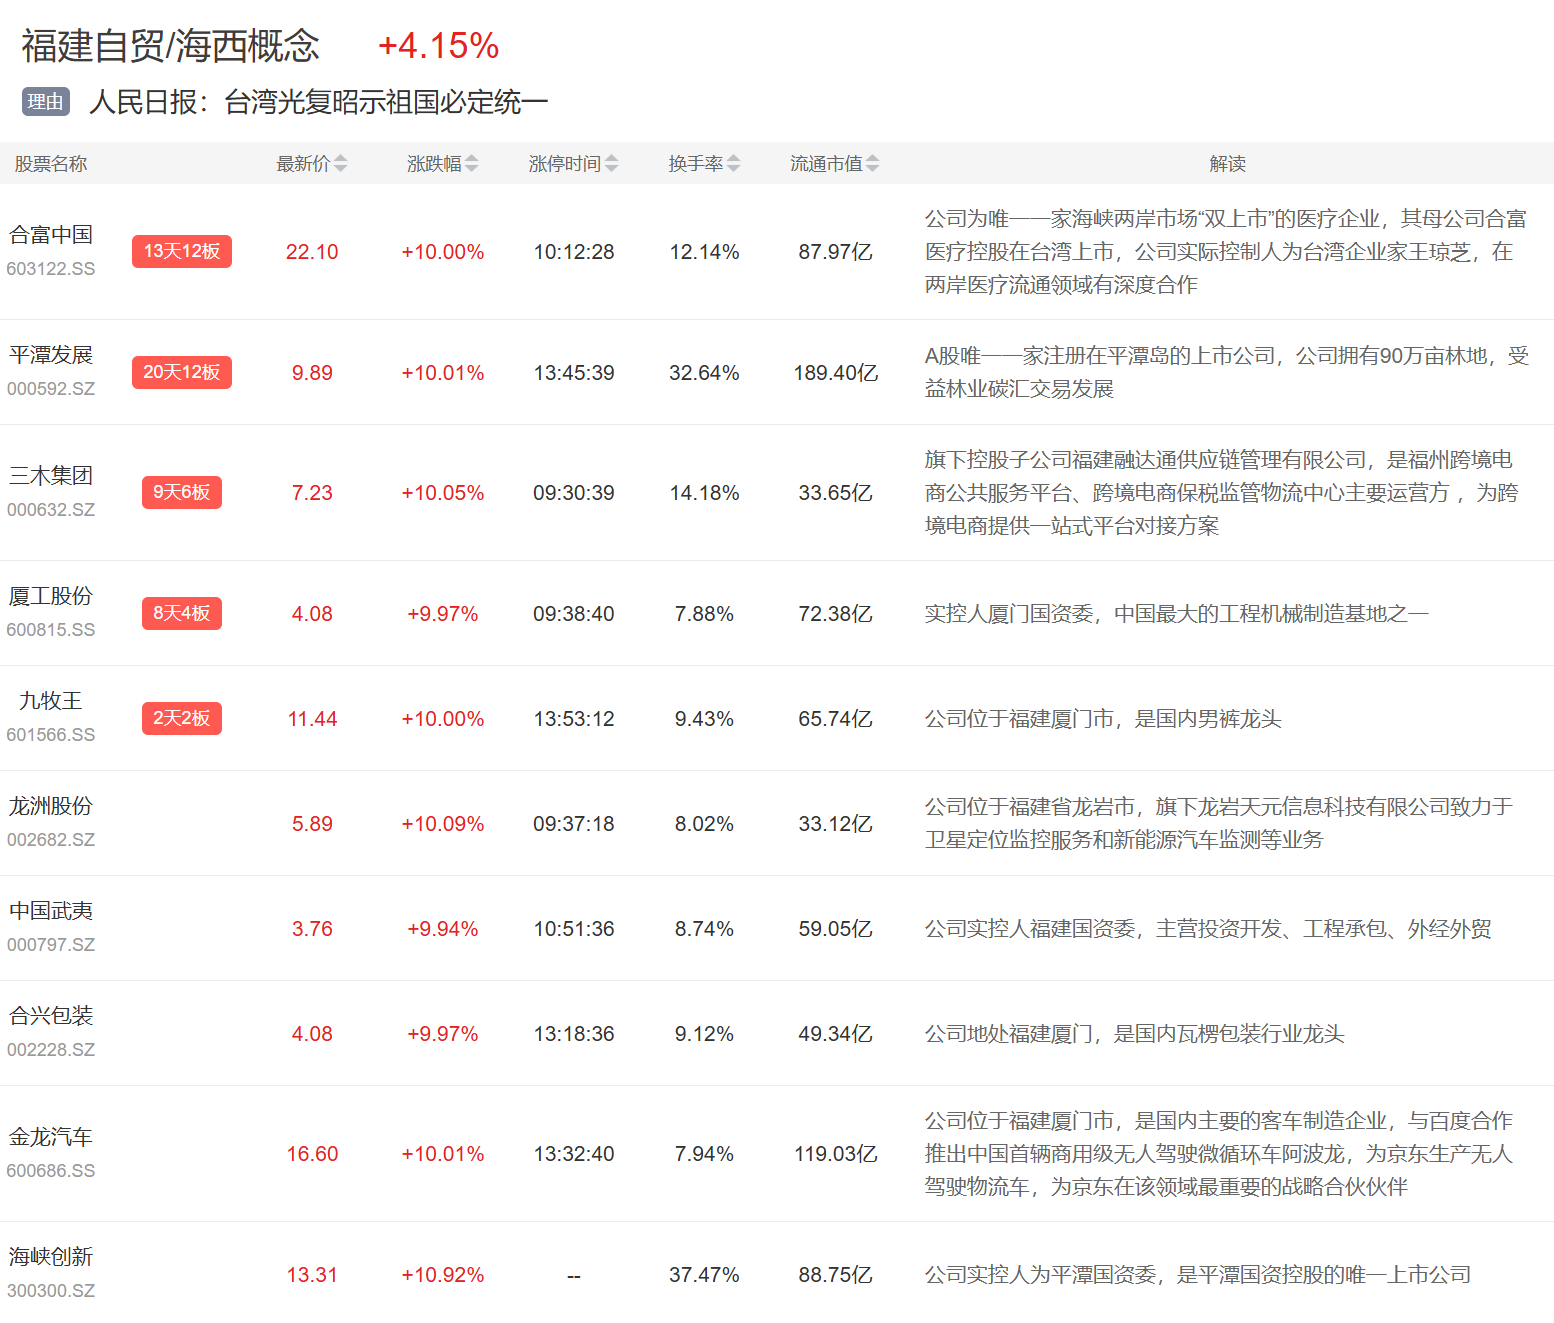Click the 股票名称 column header

pyautogui.click(x=51, y=164)
